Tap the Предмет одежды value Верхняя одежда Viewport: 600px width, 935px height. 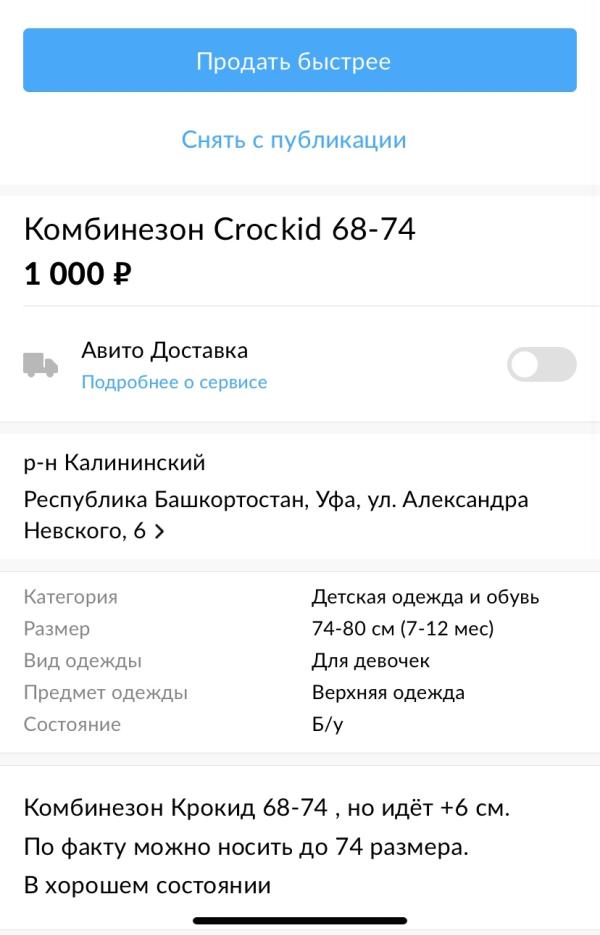[x=388, y=692]
